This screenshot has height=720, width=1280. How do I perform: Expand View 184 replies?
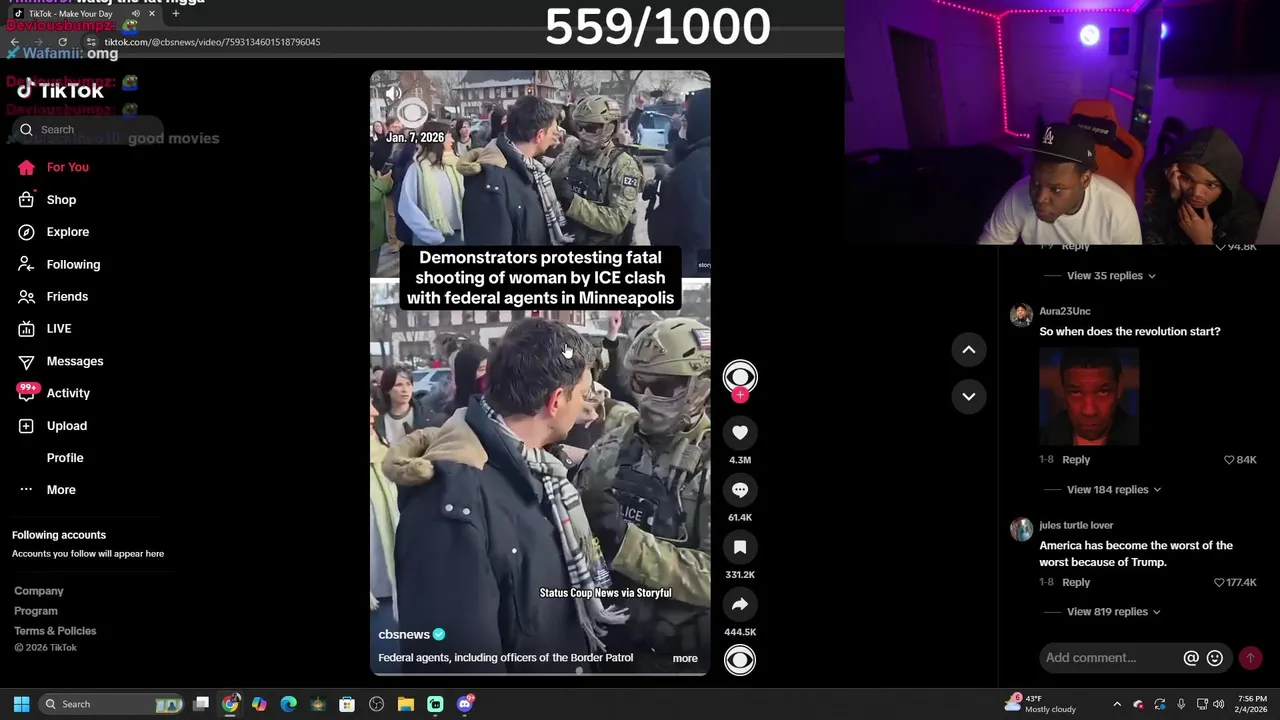click(1114, 489)
